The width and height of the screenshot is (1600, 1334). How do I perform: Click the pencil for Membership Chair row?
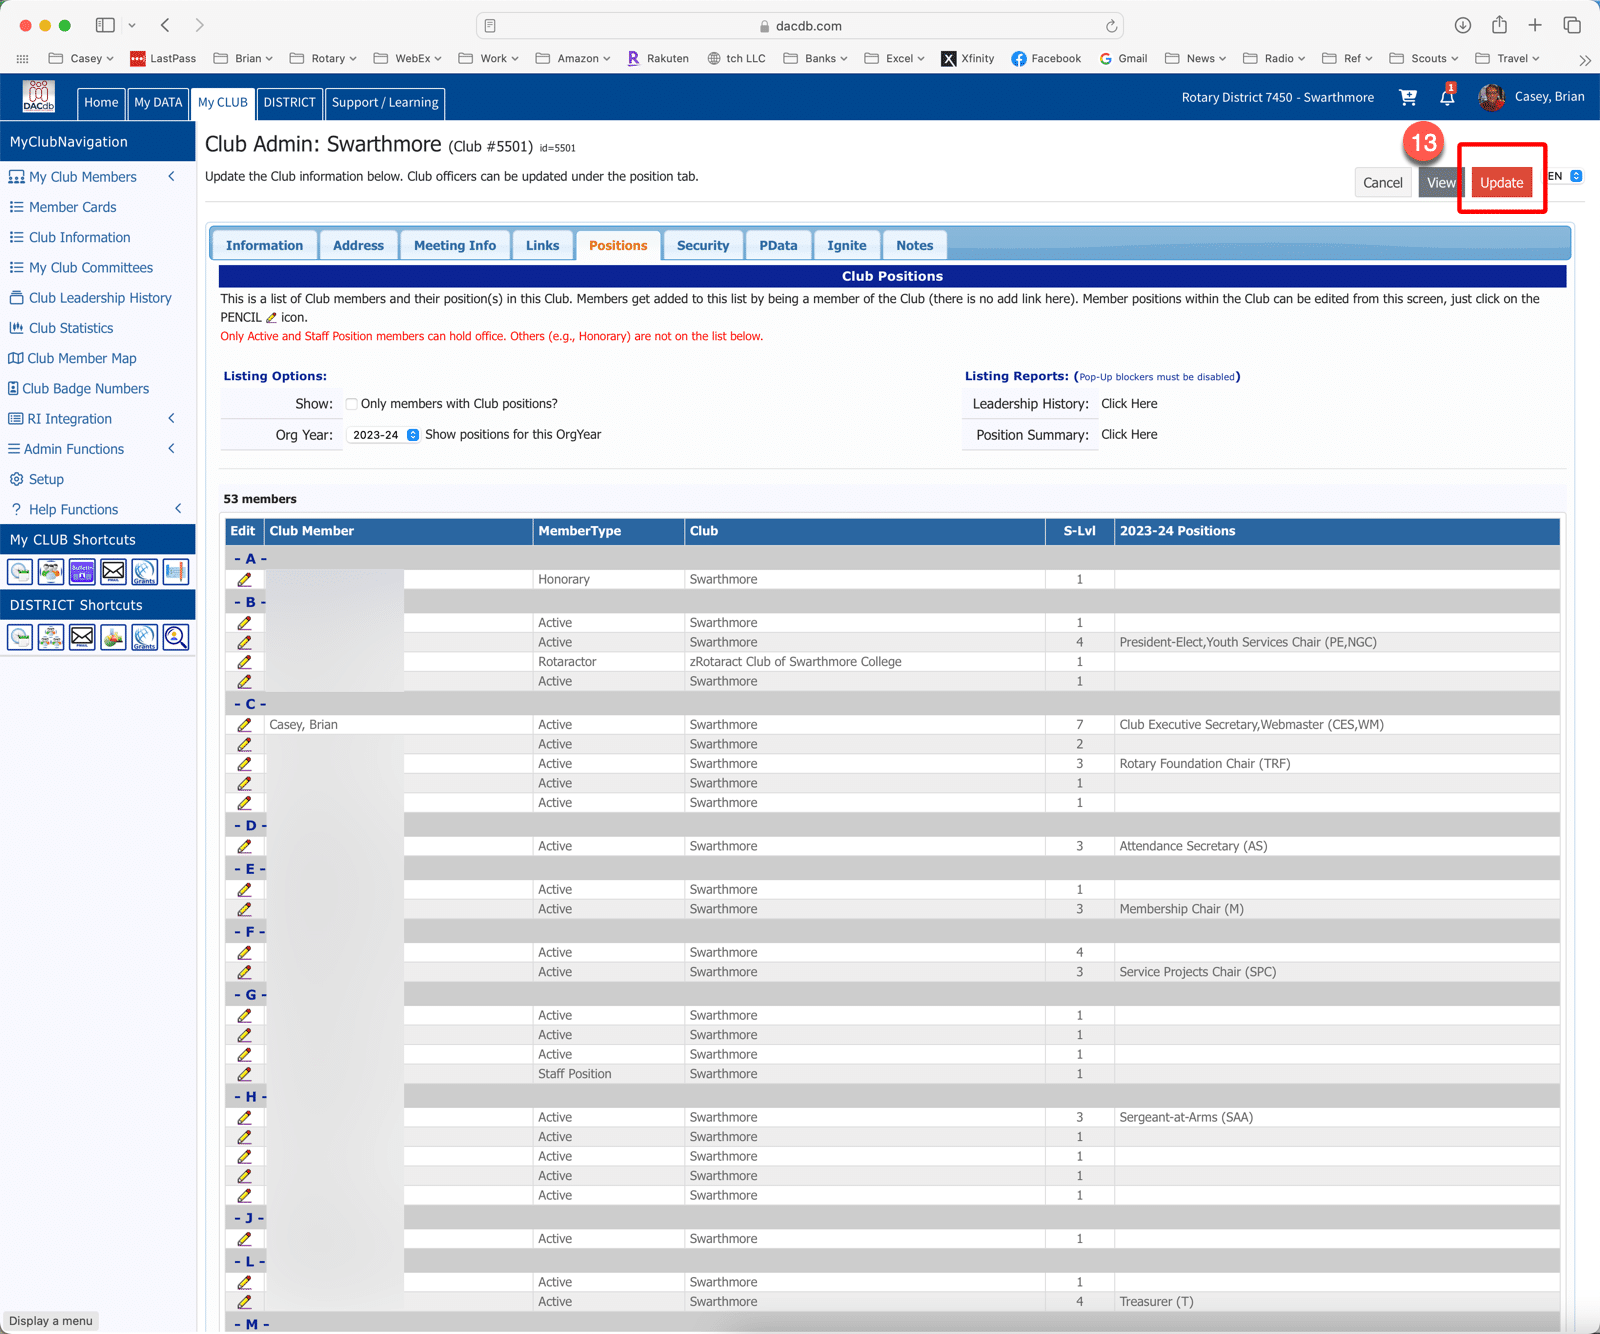[x=244, y=909]
